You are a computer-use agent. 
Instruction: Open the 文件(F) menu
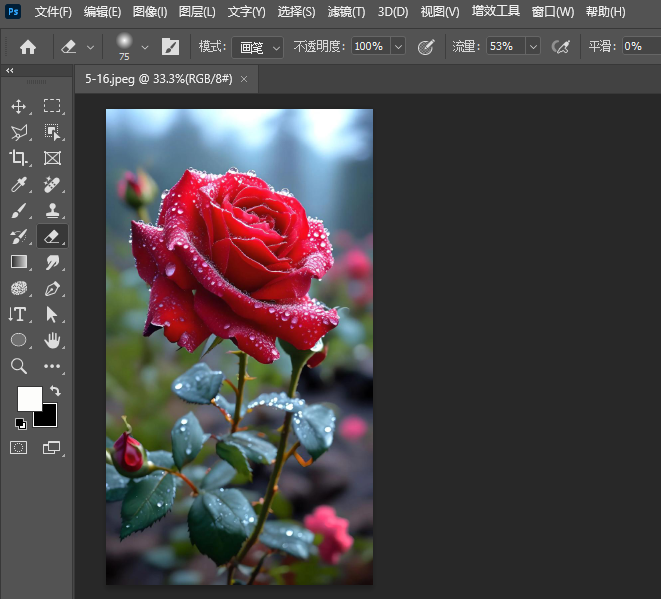[53, 12]
